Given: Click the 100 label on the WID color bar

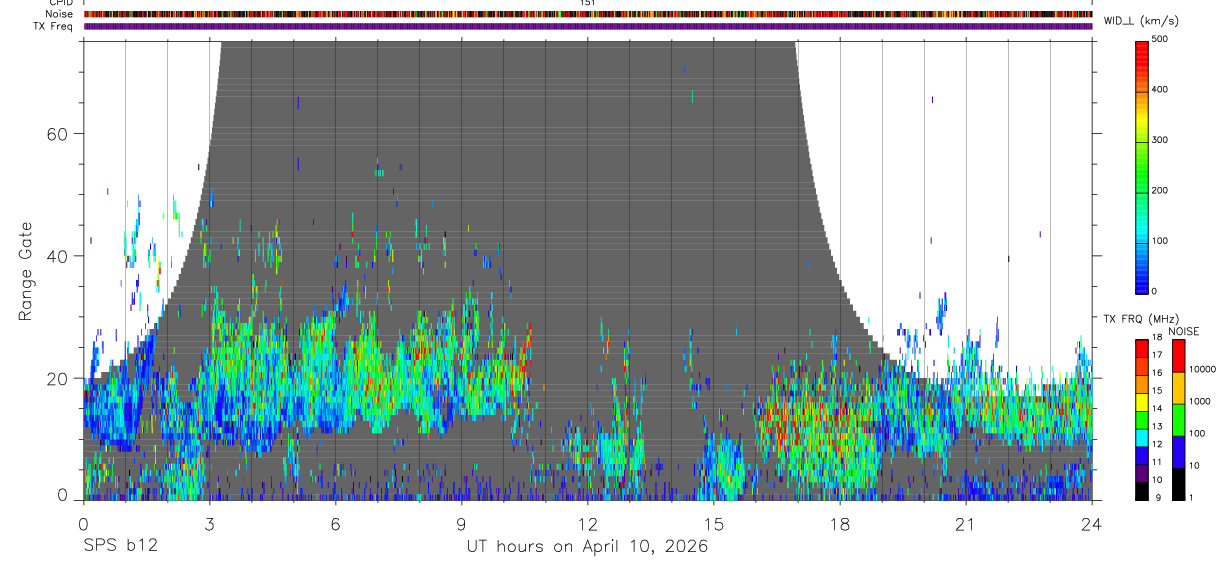Looking at the screenshot, I should click(1161, 241).
